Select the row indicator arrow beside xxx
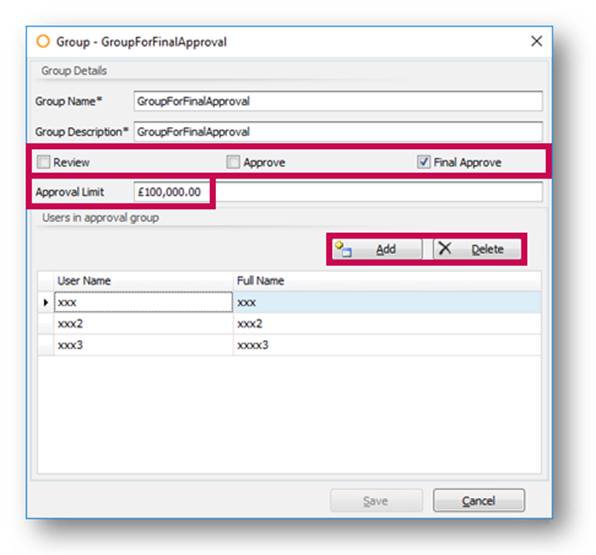Image resolution: width=596 pixels, height=555 pixels. point(46,302)
